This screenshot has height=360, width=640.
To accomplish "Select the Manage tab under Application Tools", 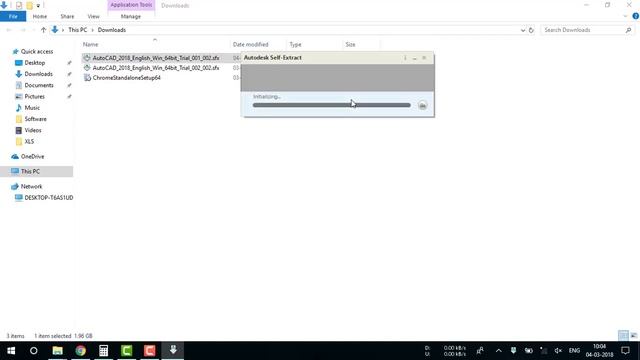I will [131, 16].
